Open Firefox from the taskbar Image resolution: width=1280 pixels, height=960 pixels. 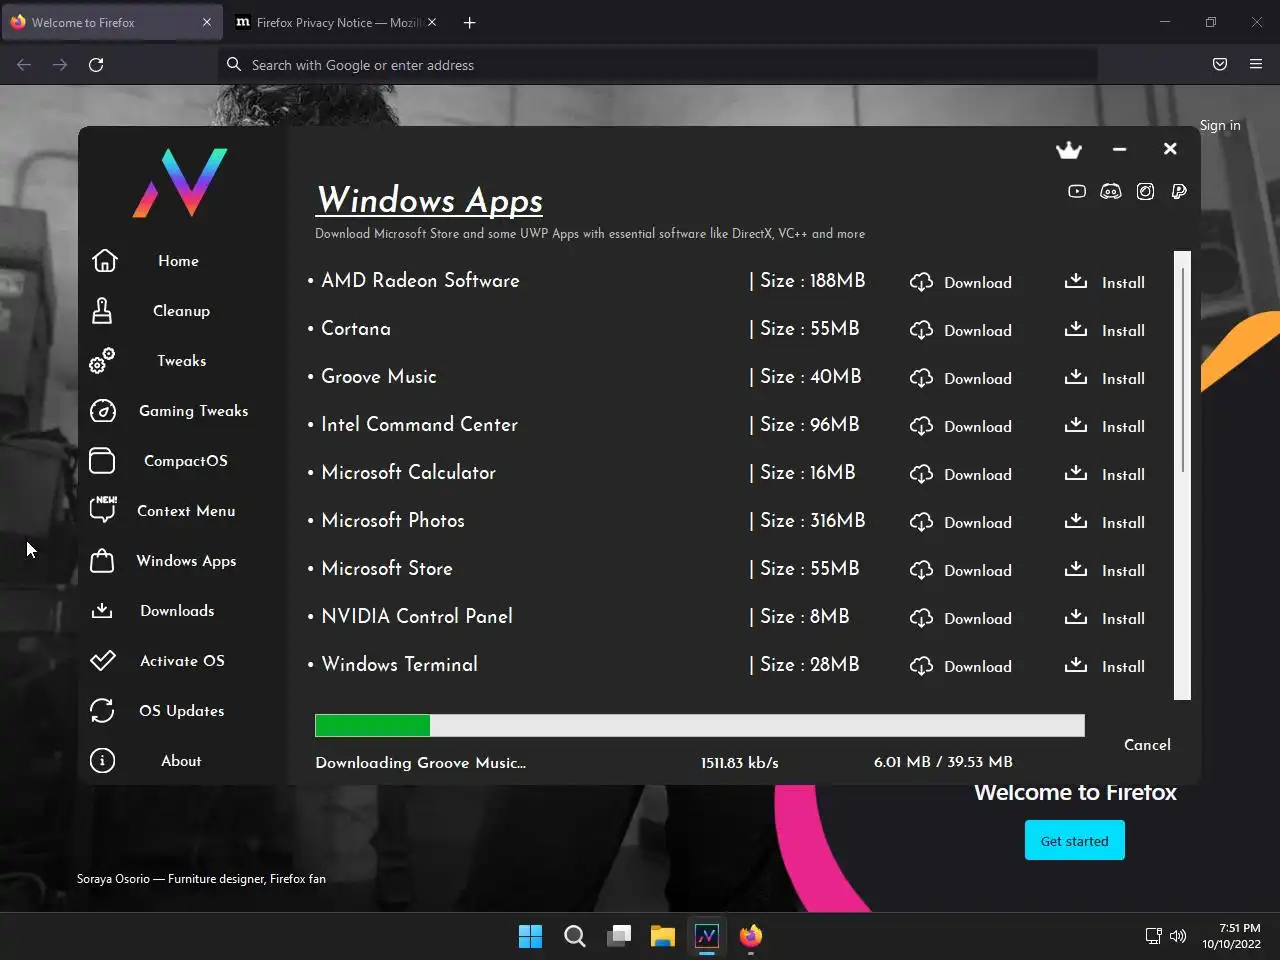click(x=751, y=936)
